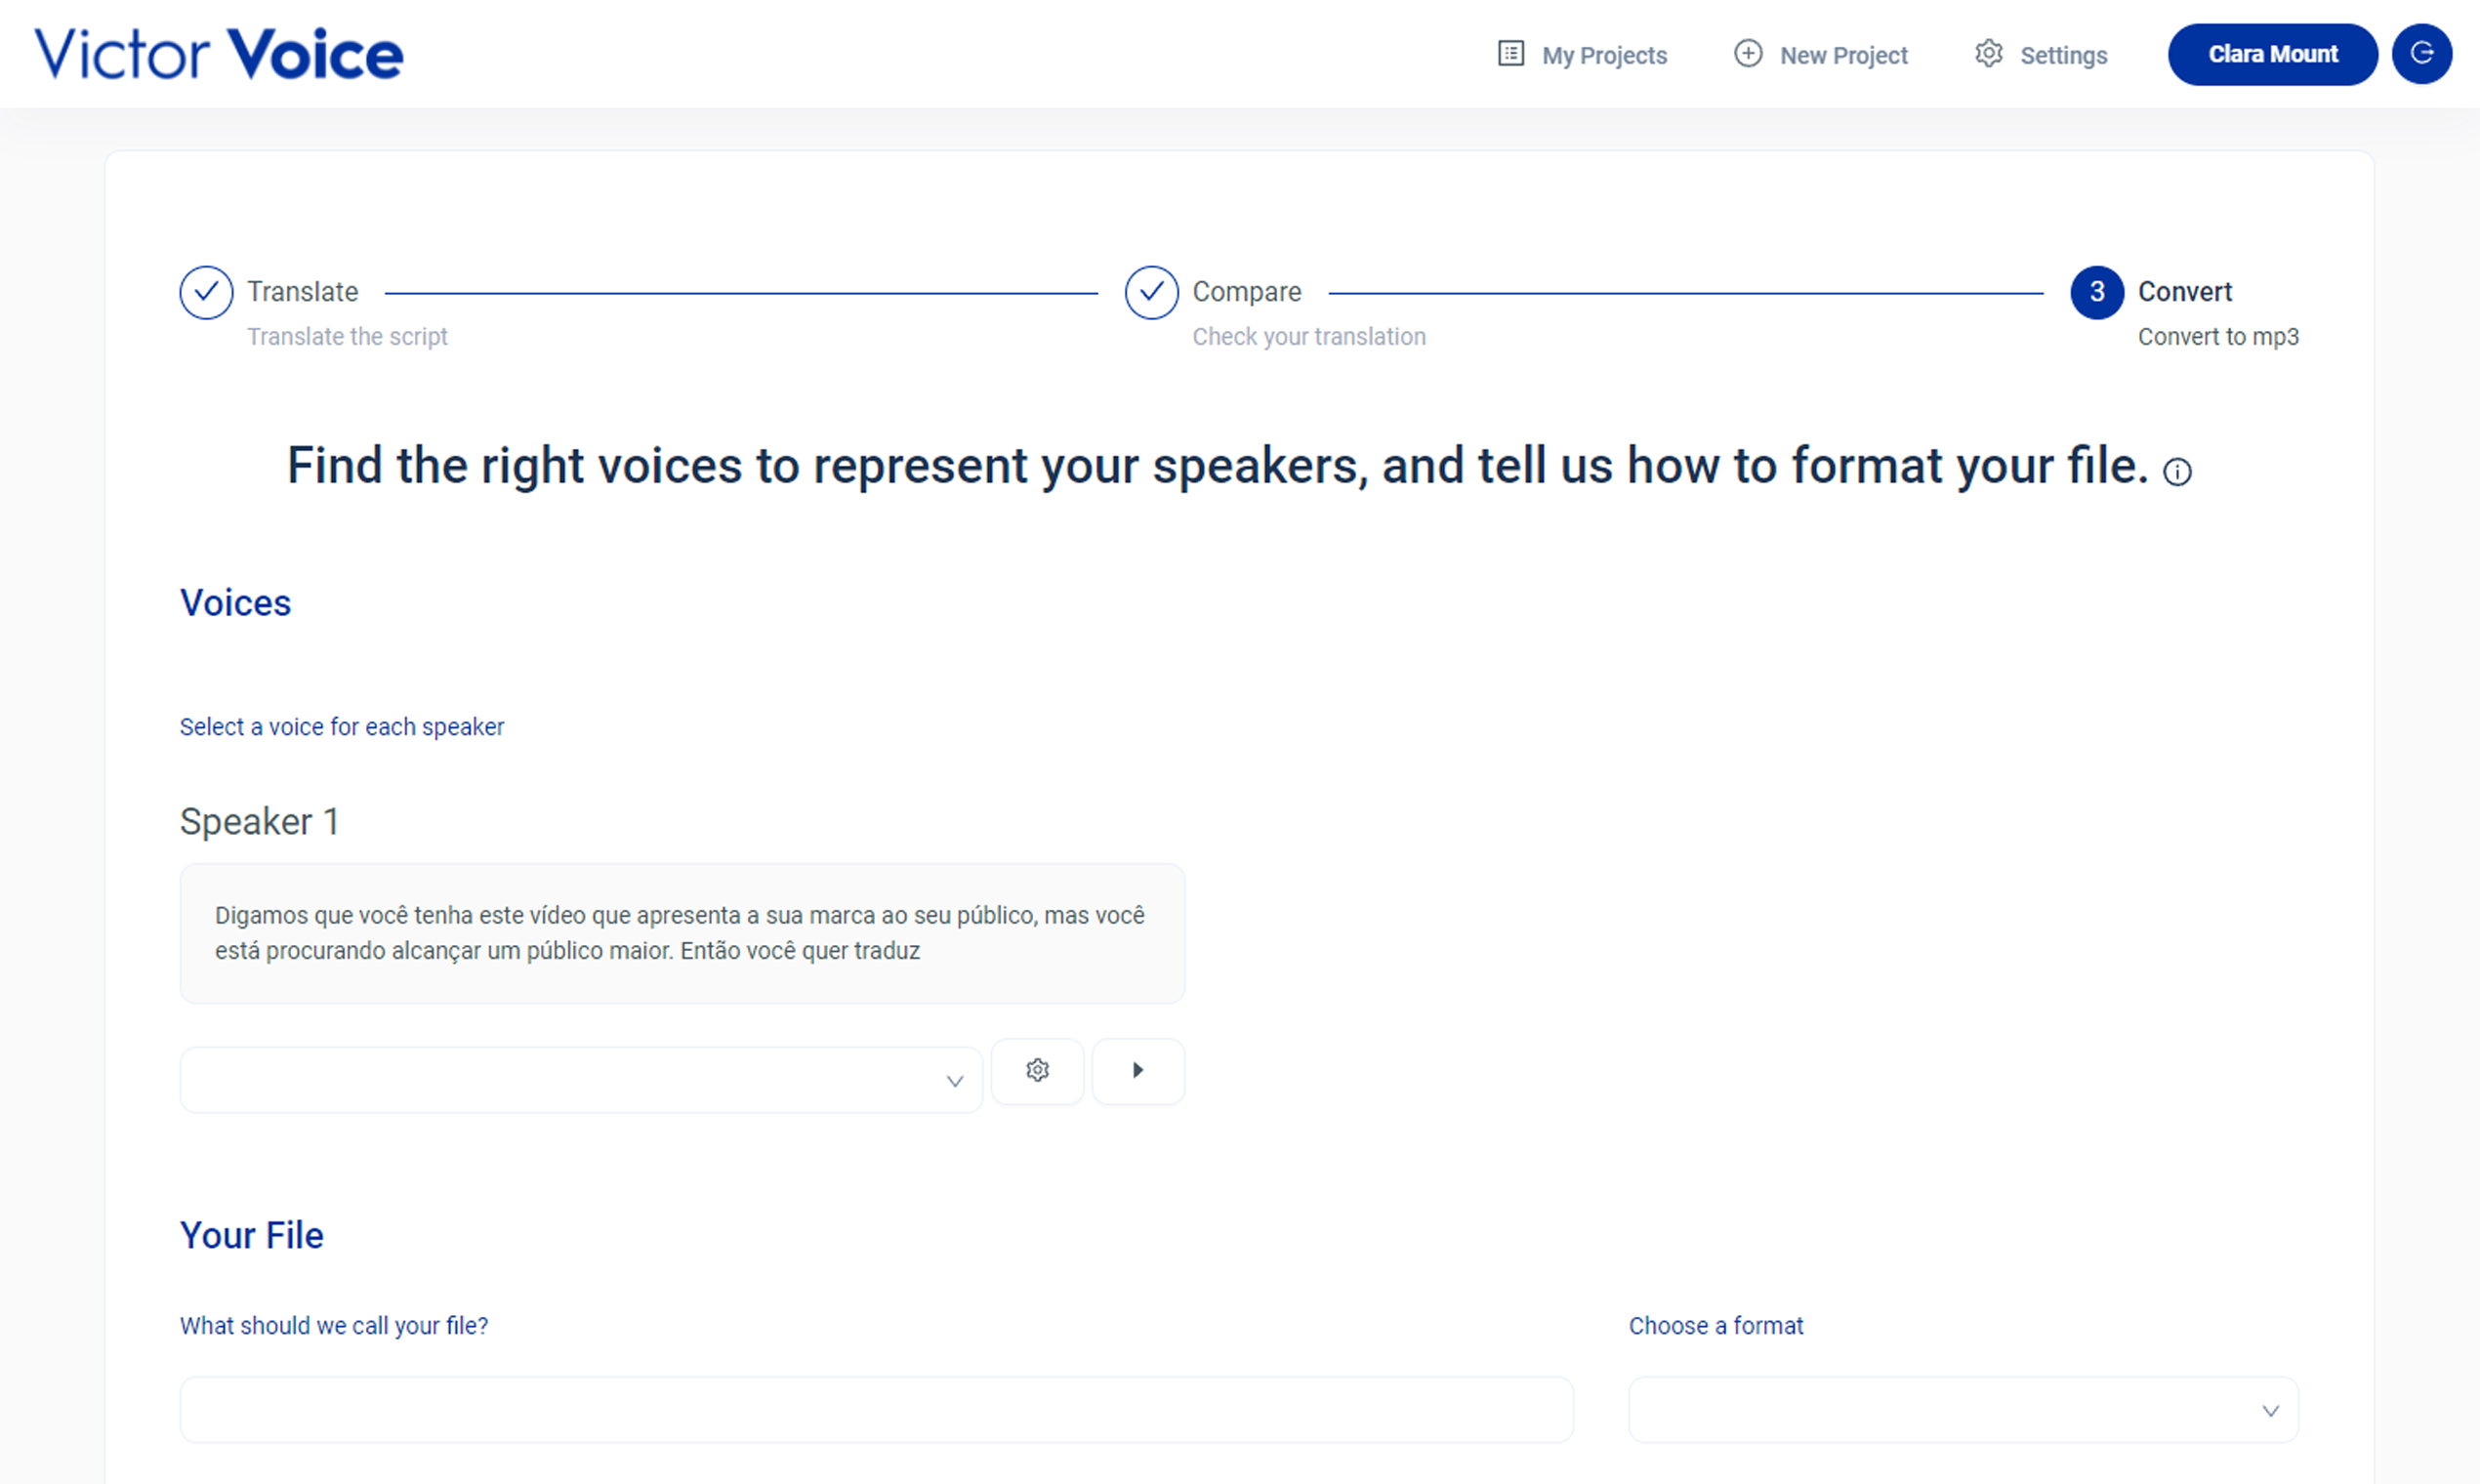Click the Speaker 1 script text box
The height and width of the screenshot is (1484, 2480).
coord(682,933)
